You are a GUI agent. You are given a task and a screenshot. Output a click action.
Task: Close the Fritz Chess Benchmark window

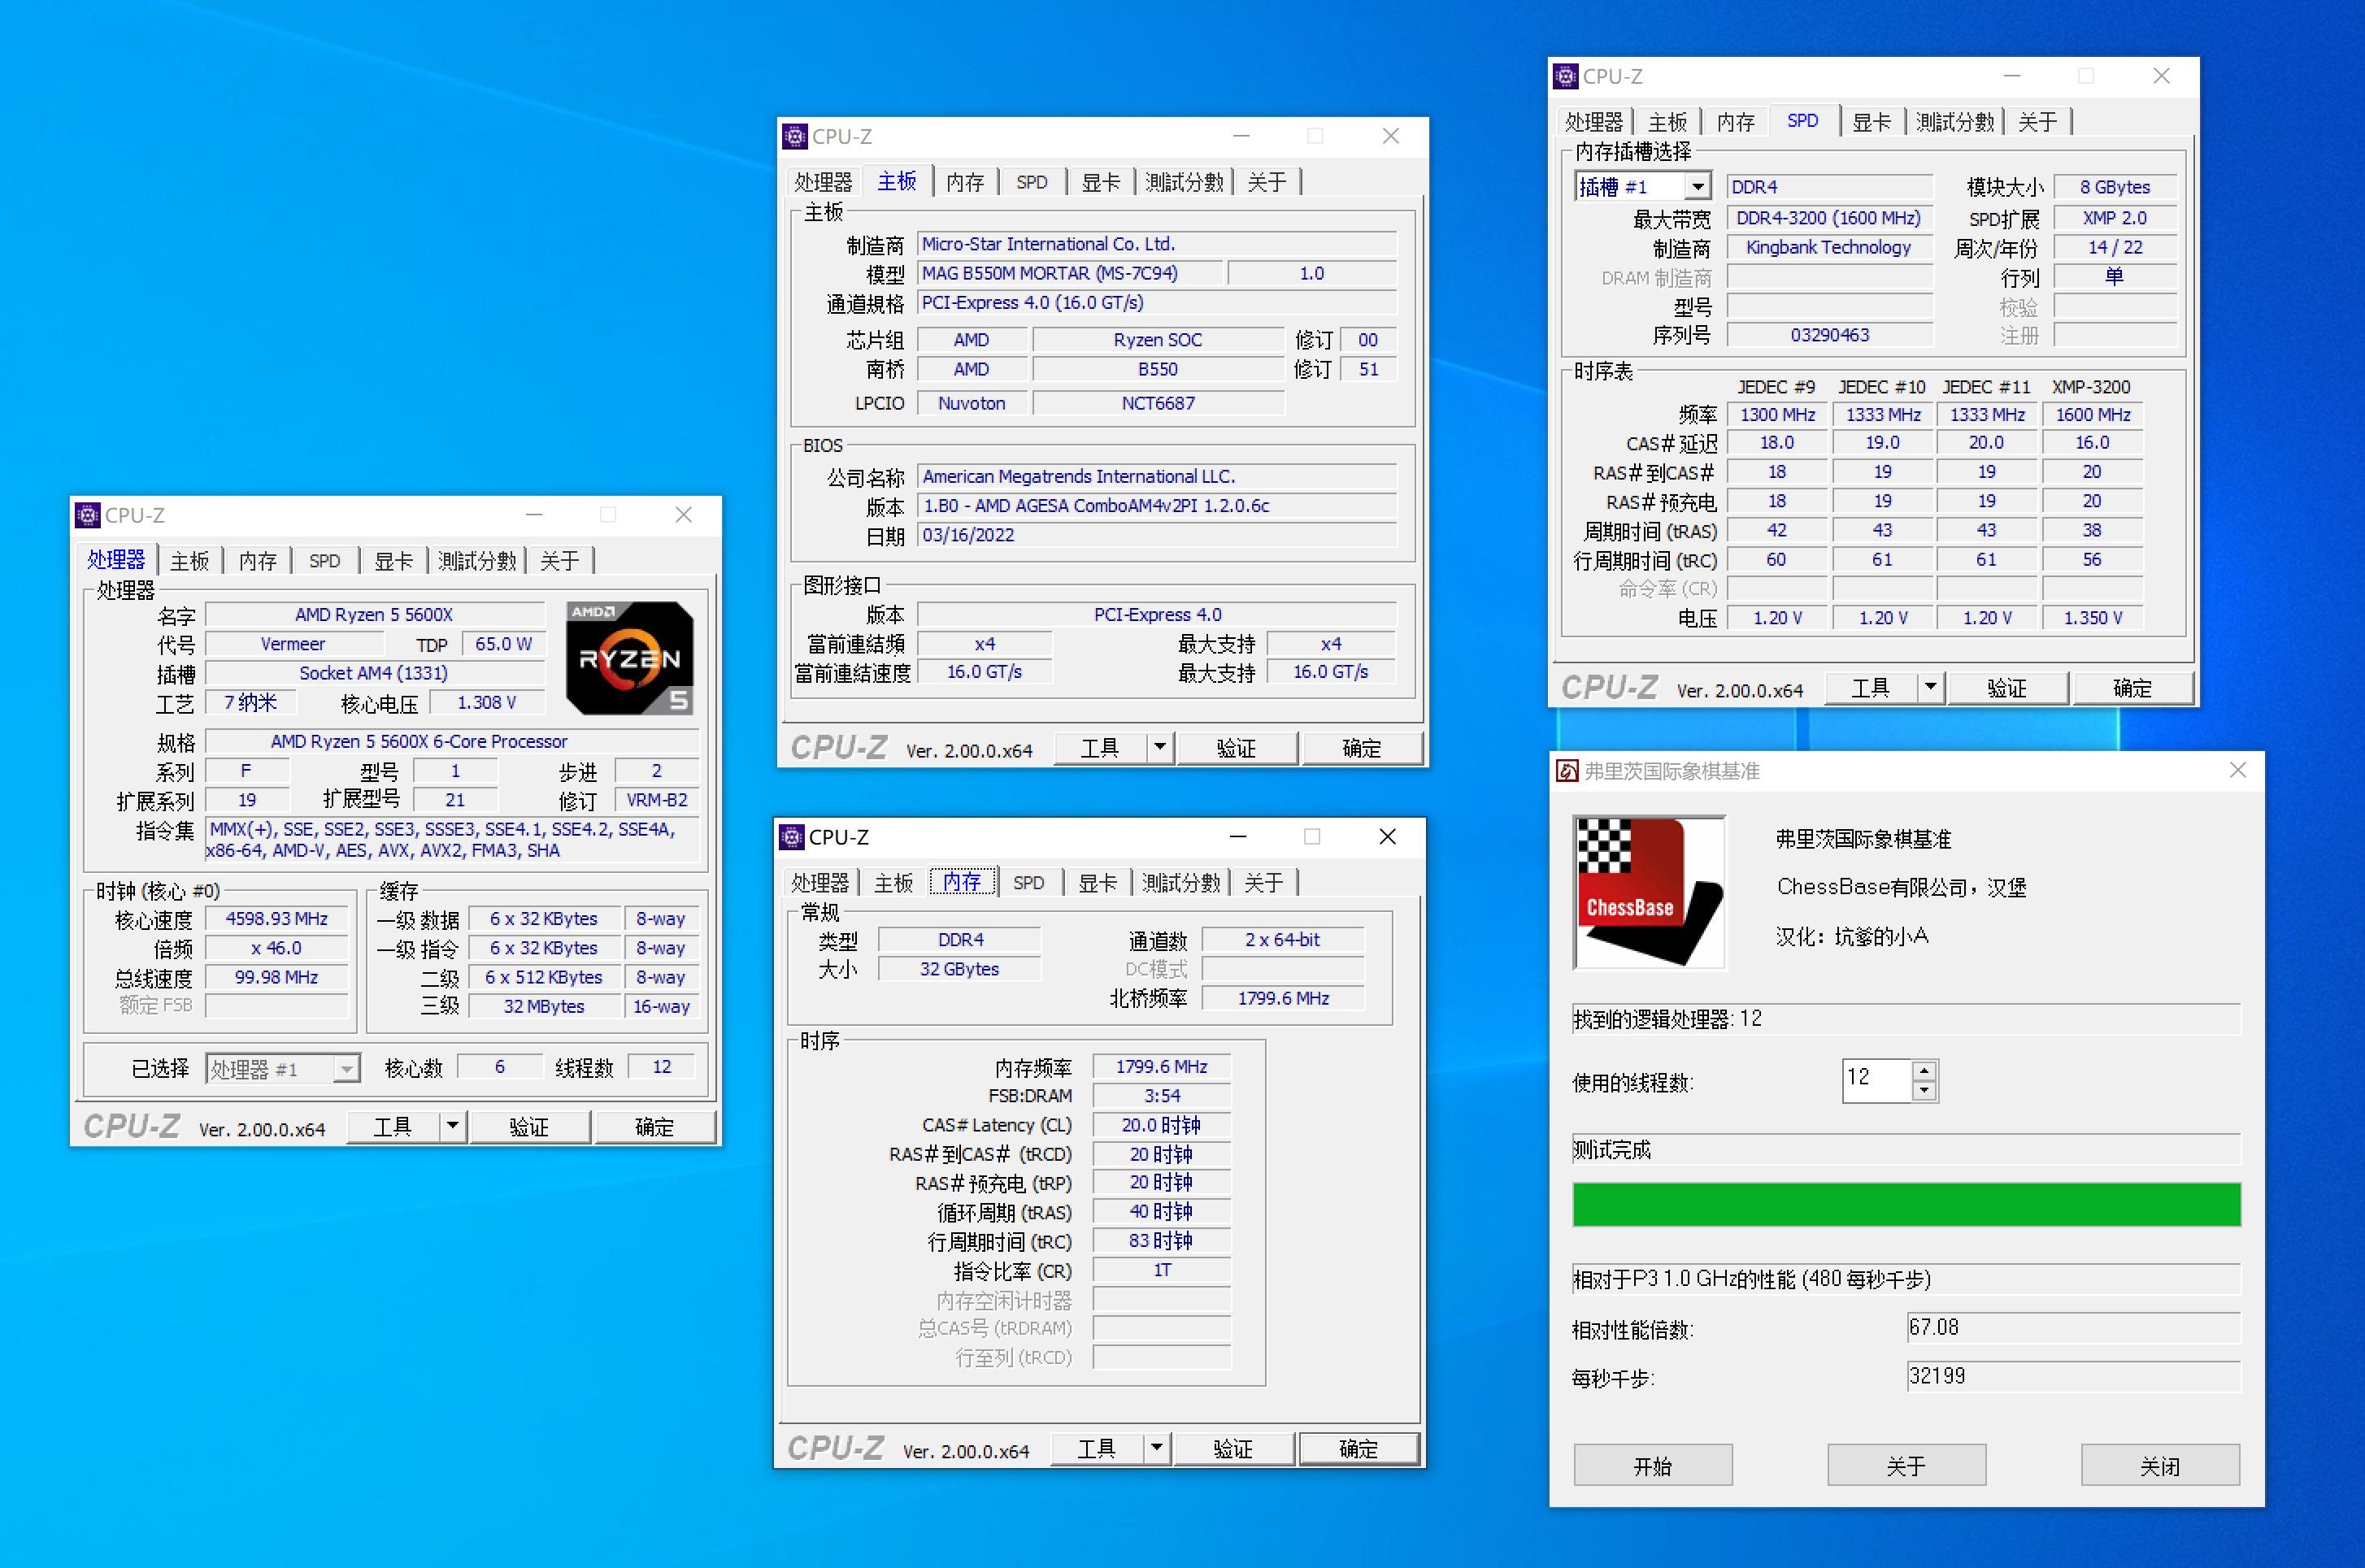pos(2238,770)
